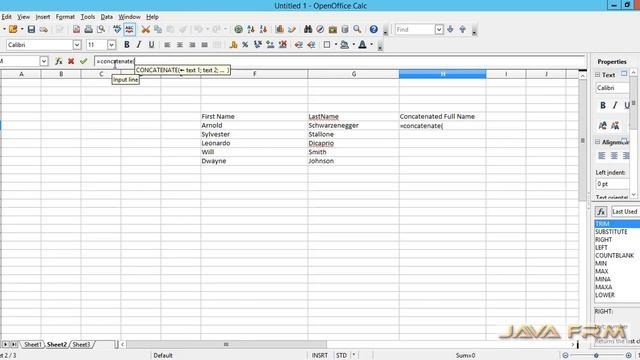
Task: Toggle Underline in the formatting toolbar
Action: (151, 45)
